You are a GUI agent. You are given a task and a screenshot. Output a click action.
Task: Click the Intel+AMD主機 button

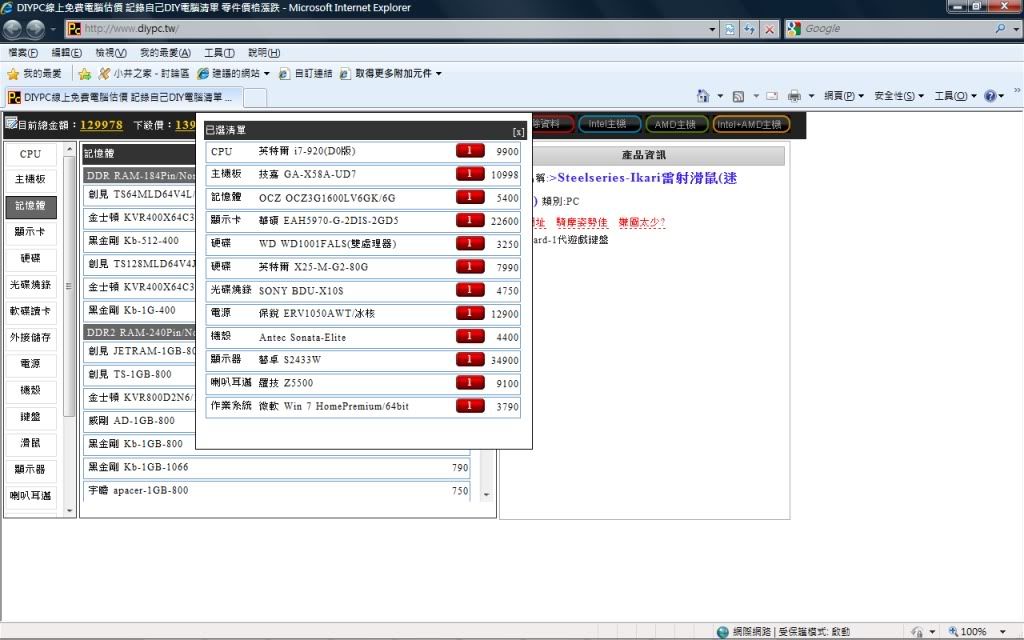750,123
